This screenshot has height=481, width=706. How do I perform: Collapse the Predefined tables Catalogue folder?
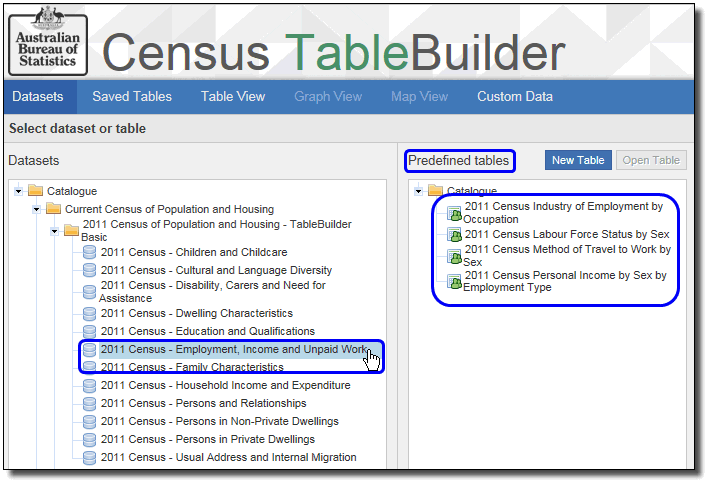pos(419,191)
